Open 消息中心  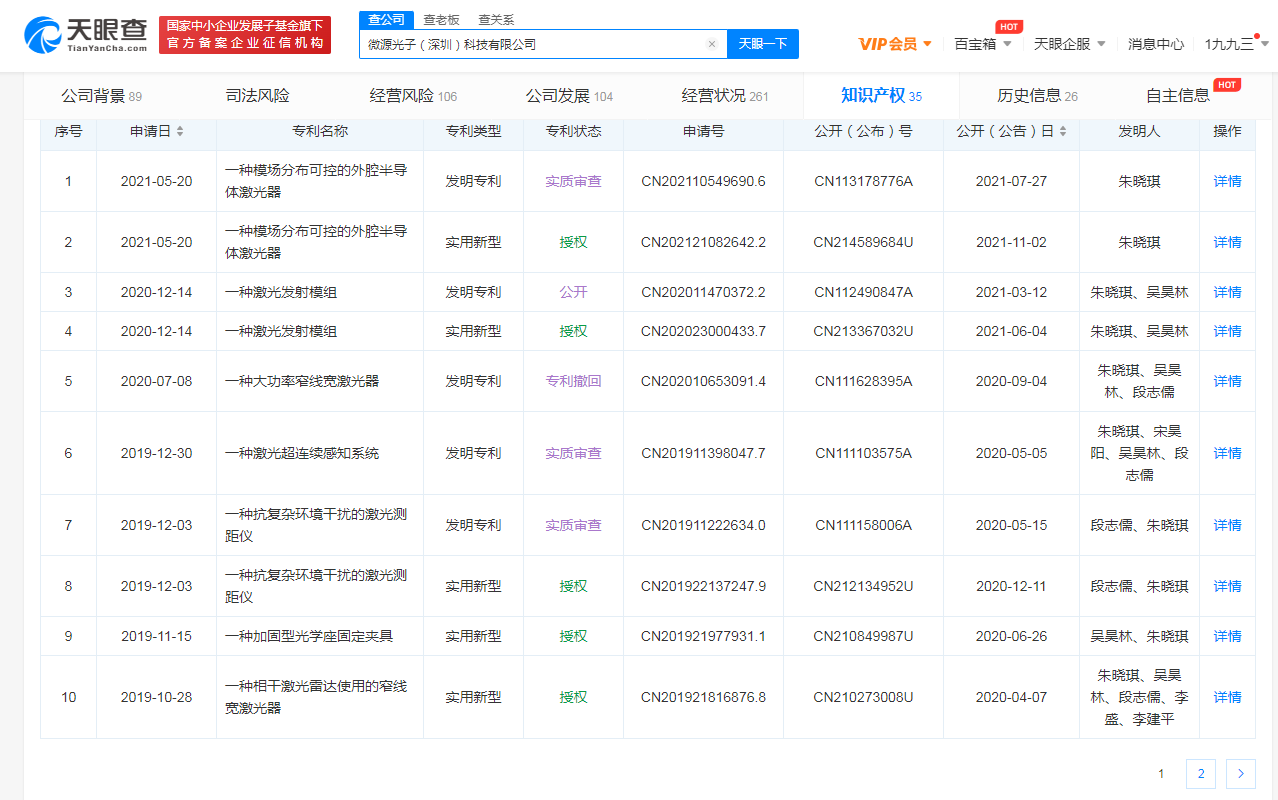tap(1156, 44)
